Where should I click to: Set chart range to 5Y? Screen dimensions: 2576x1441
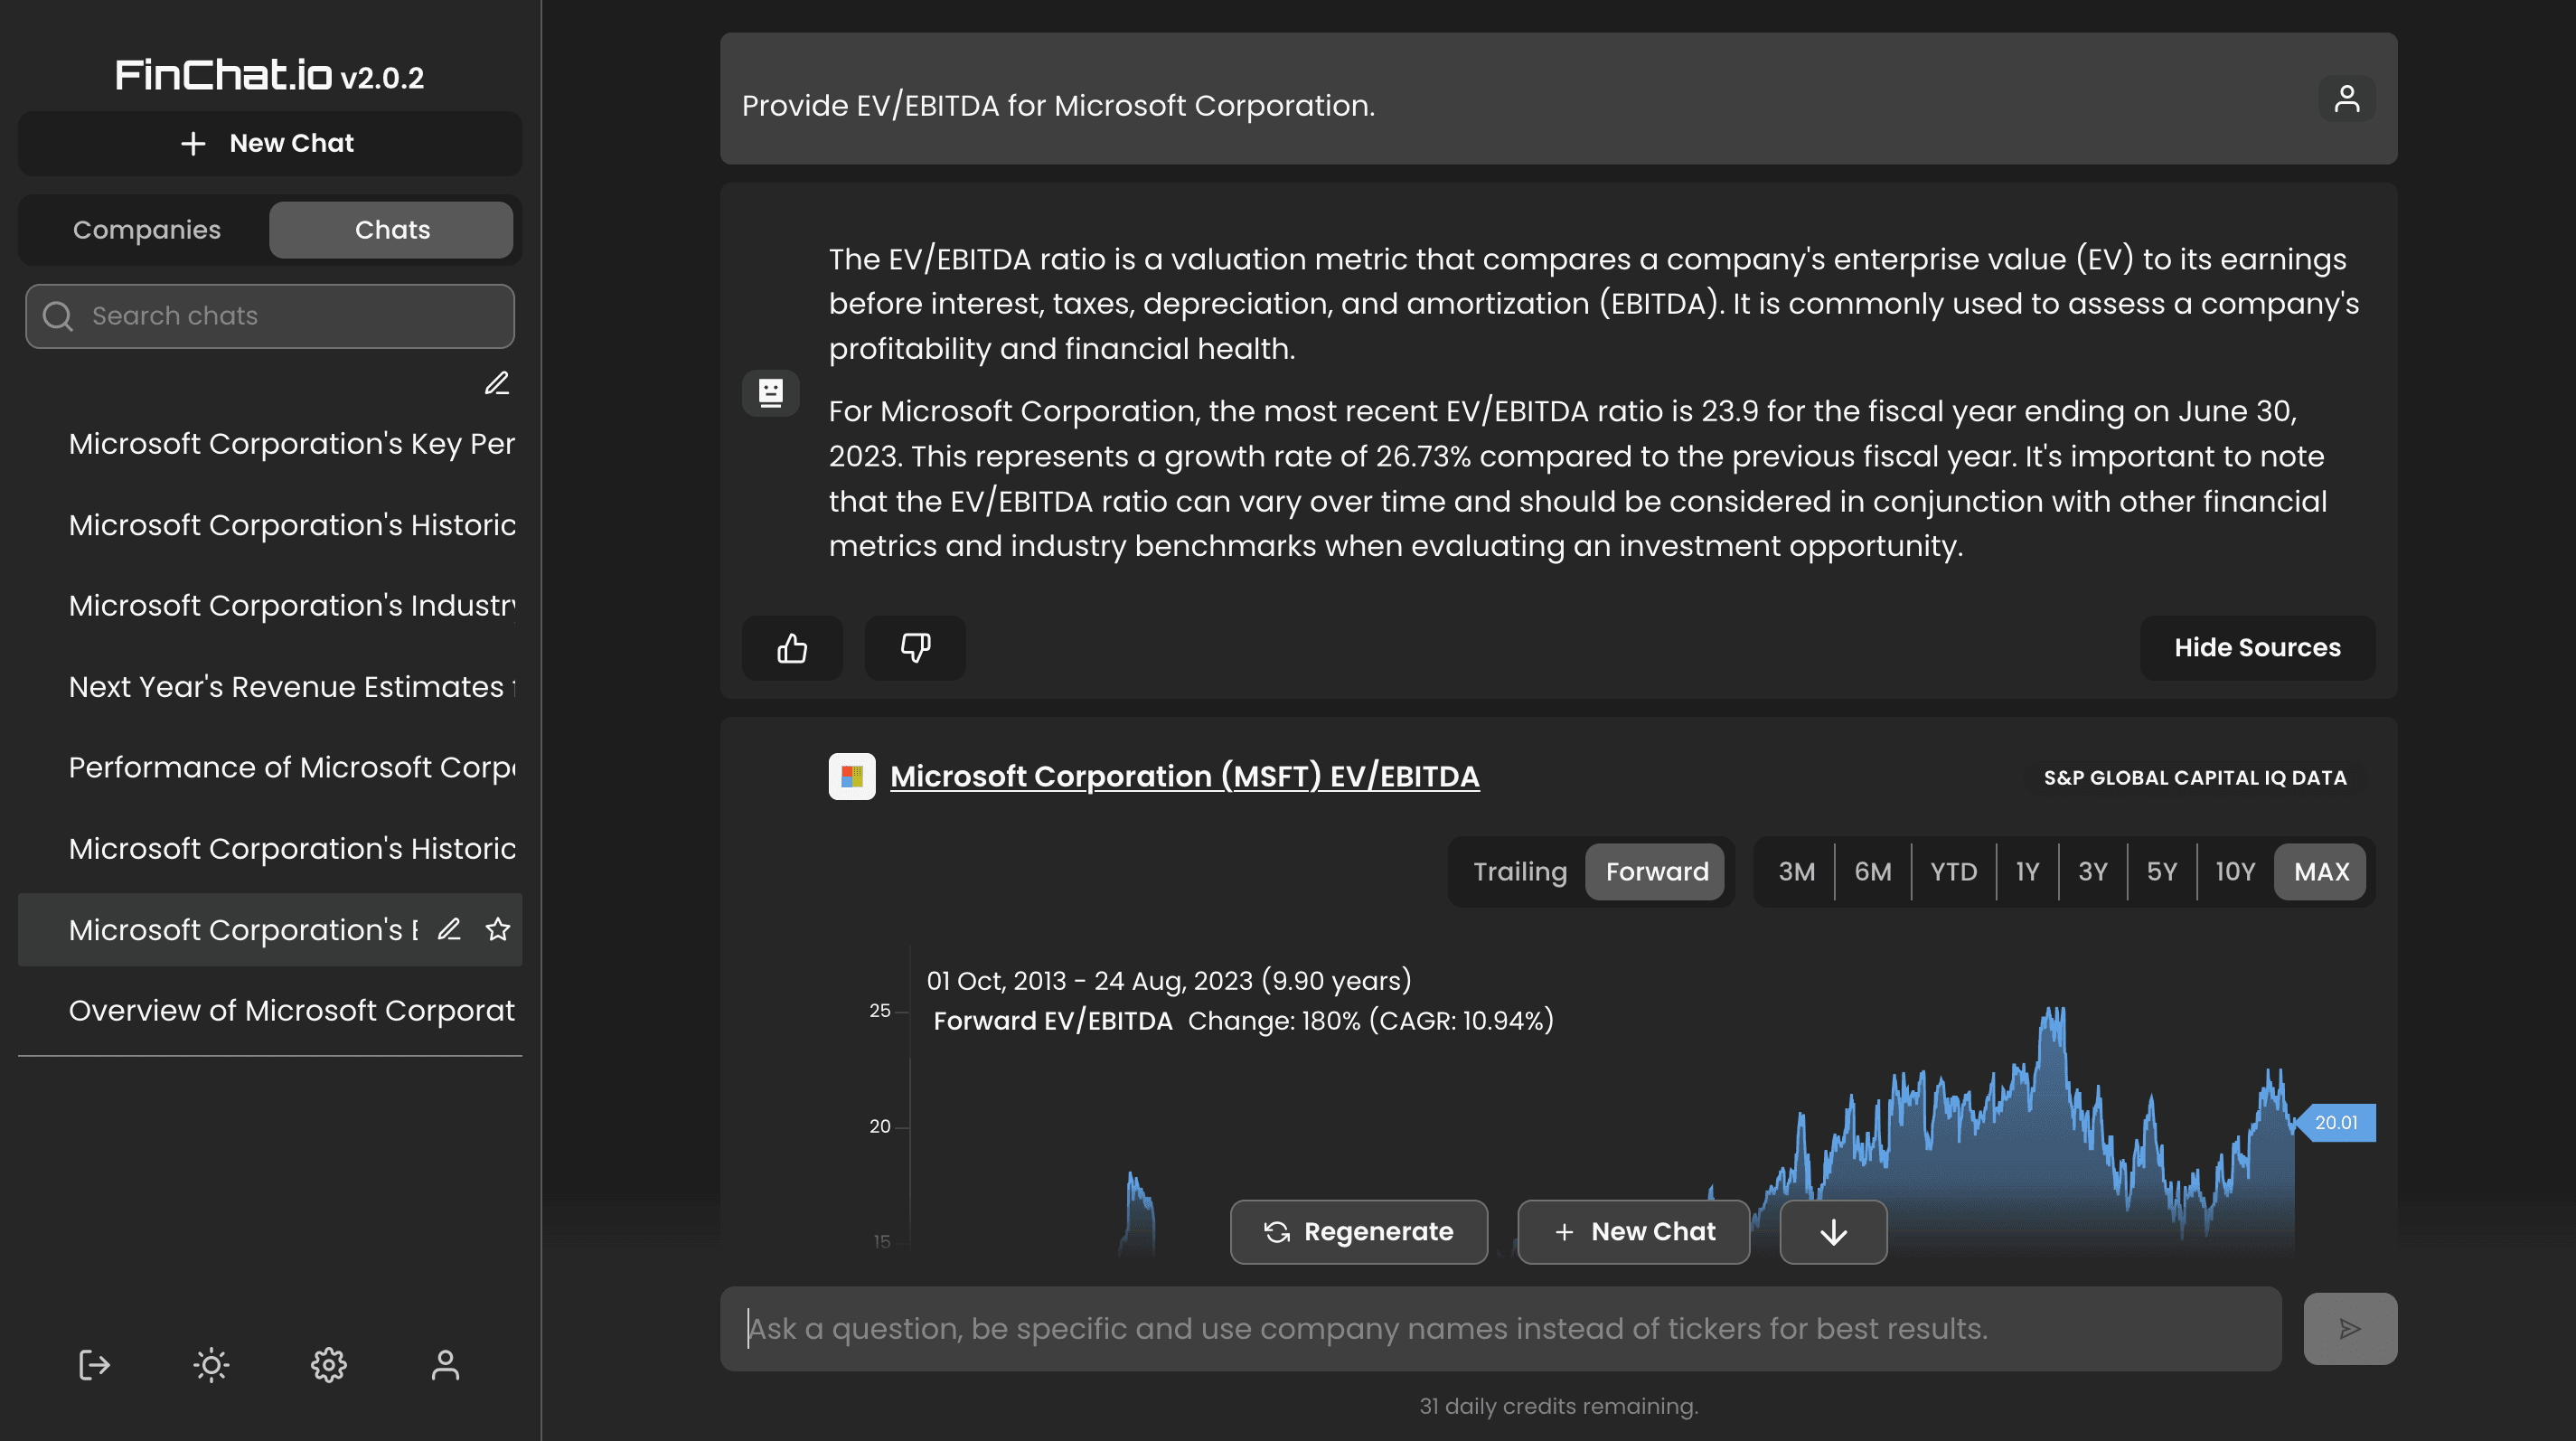tap(2161, 872)
